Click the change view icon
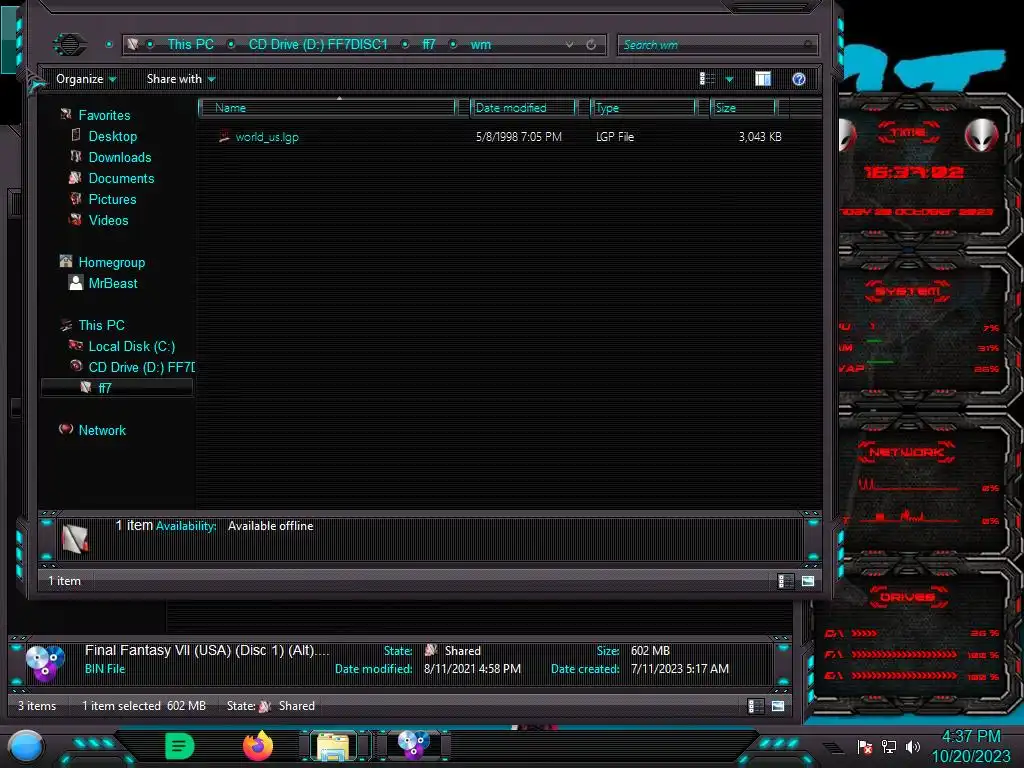Viewport: 1024px width, 768px height. (707, 79)
